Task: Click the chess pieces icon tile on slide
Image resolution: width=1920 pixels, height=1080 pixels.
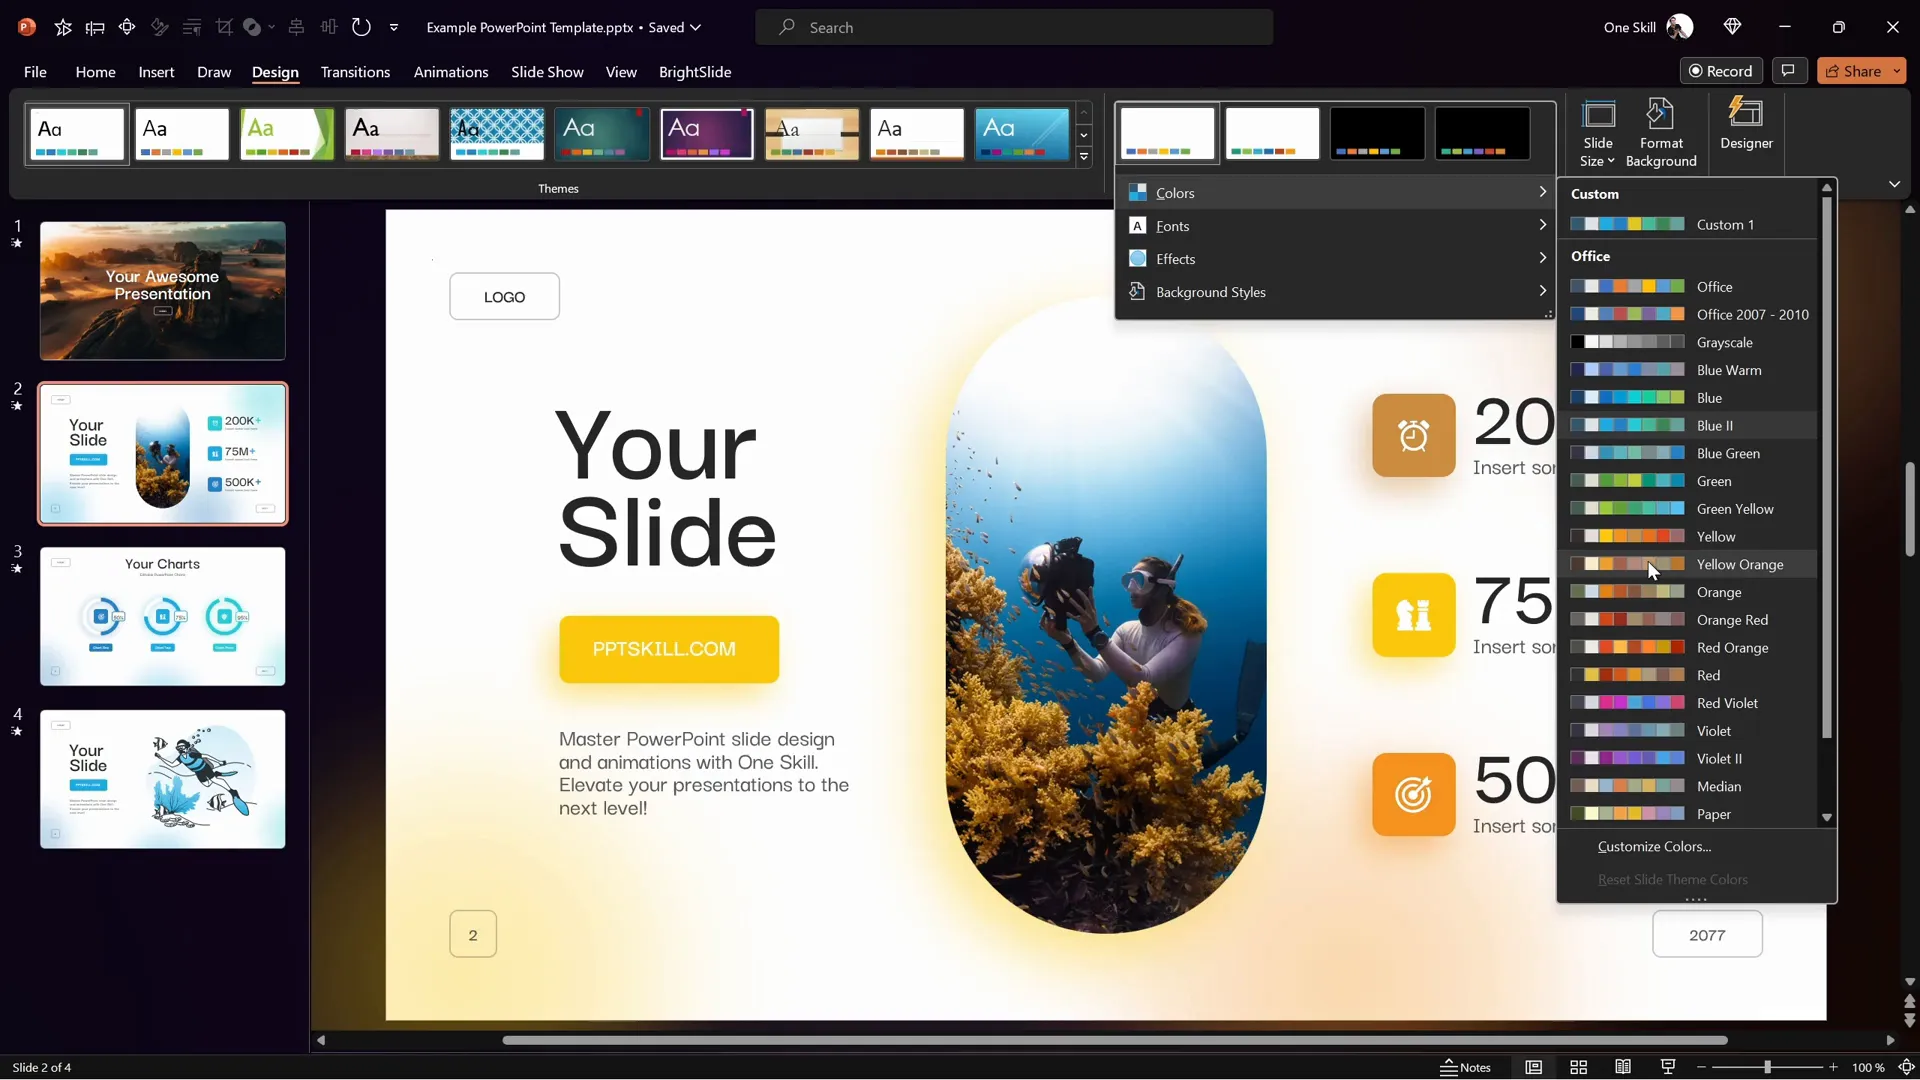Action: tap(1413, 615)
